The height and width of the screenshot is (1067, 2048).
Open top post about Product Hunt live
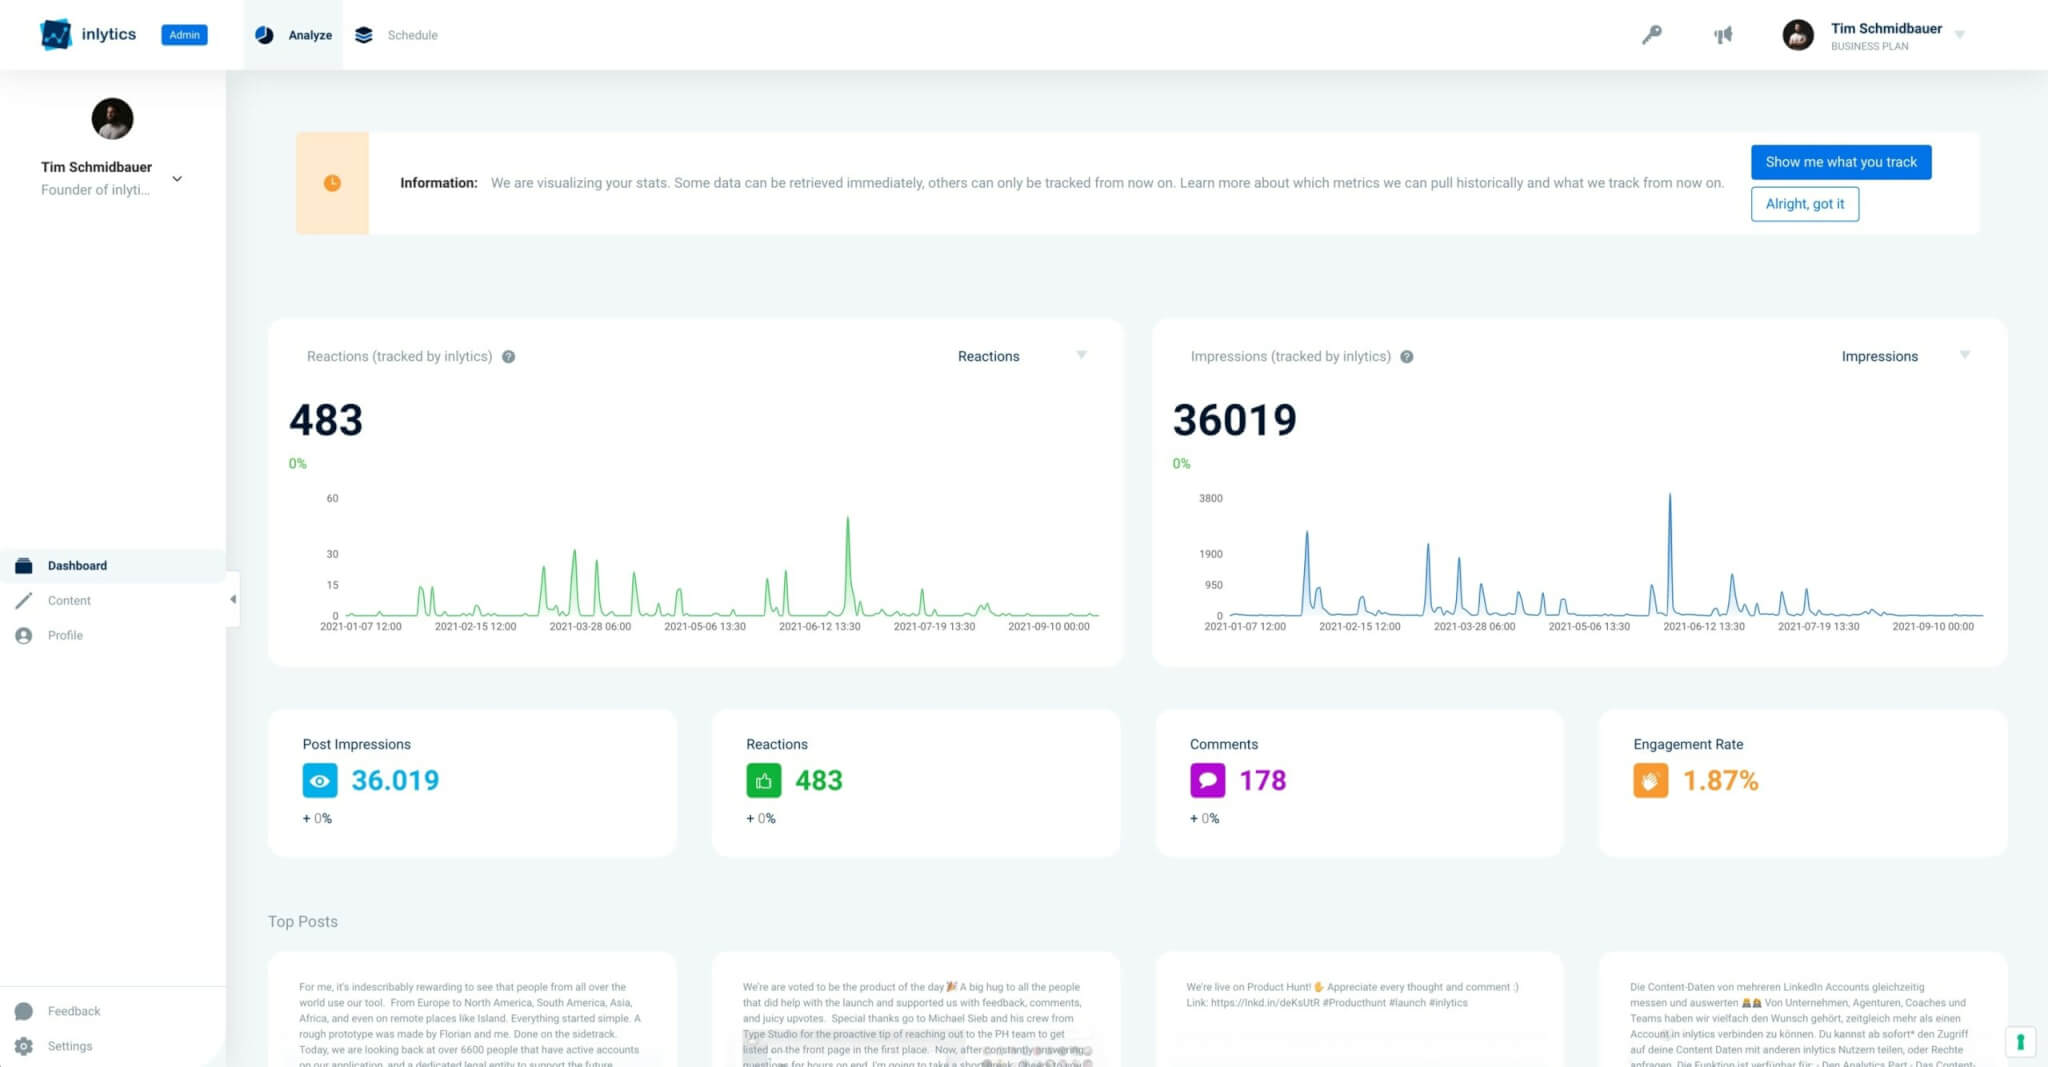pos(1360,1010)
